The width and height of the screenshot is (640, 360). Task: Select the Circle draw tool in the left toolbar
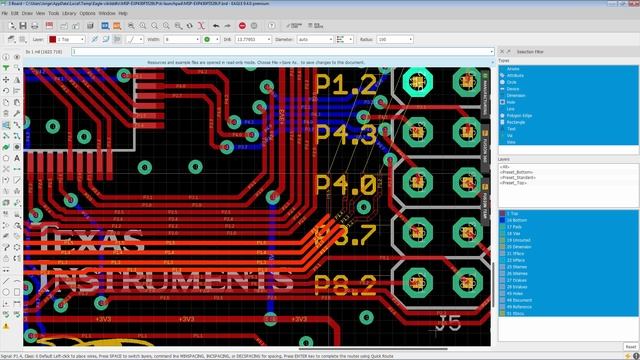pyautogui.click(x=6, y=292)
